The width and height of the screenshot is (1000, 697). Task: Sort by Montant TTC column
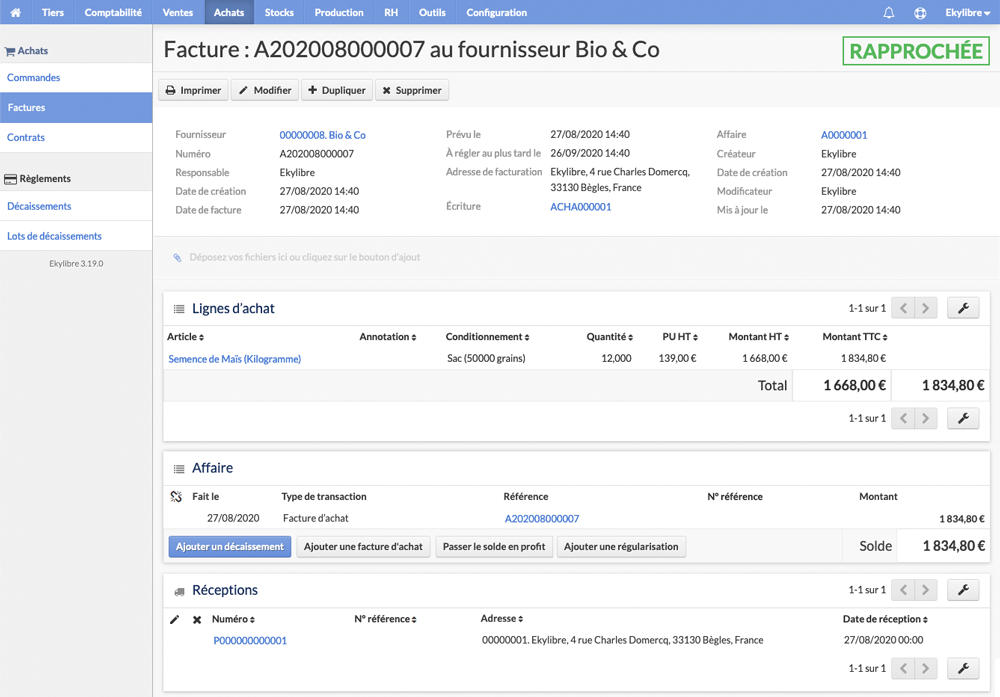(x=855, y=337)
